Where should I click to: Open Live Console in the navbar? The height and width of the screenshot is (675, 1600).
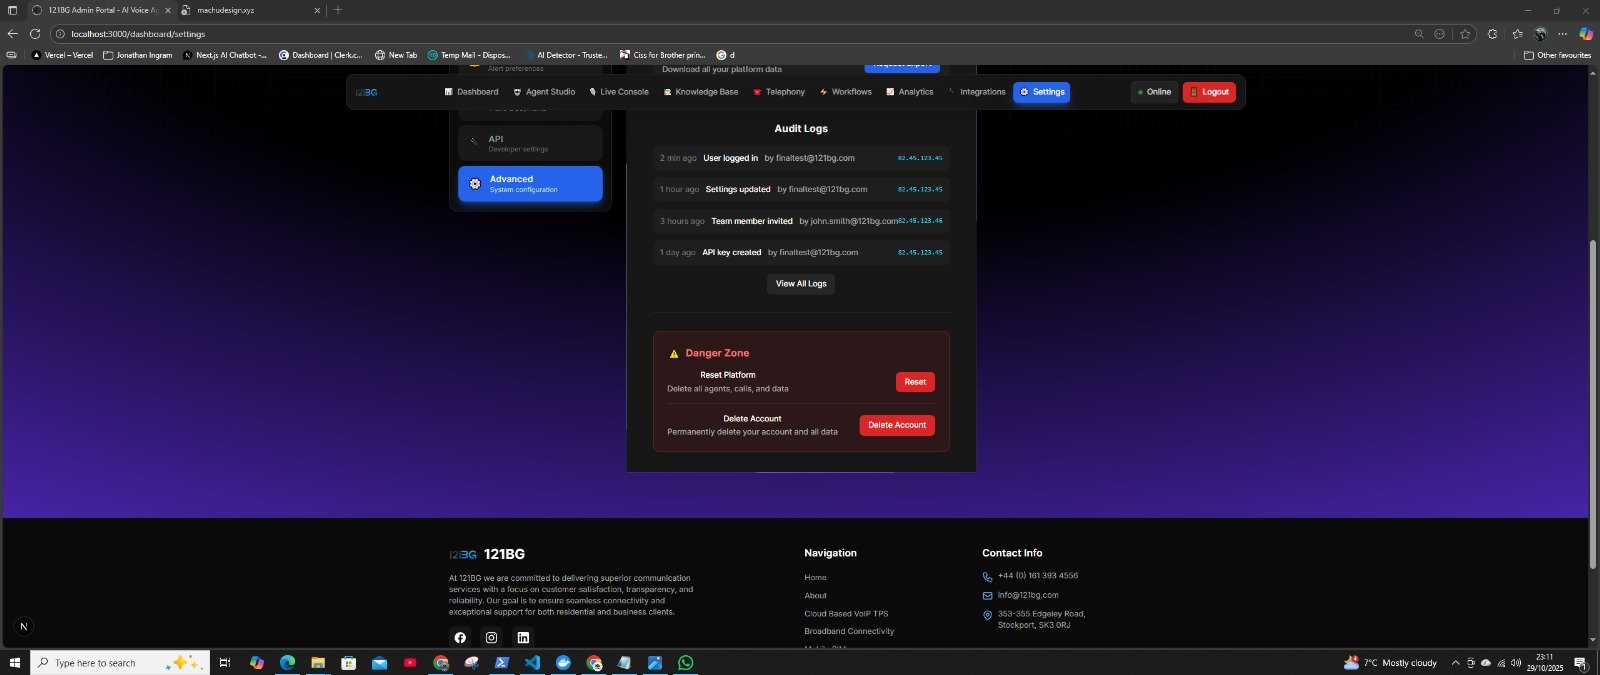619,92
